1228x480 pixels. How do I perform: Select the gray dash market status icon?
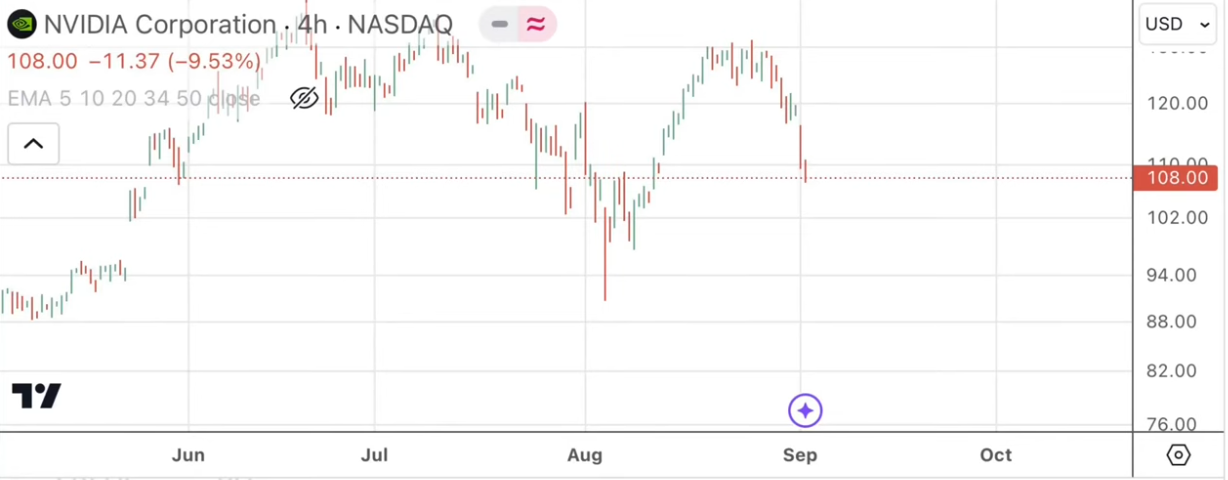(500, 24)
